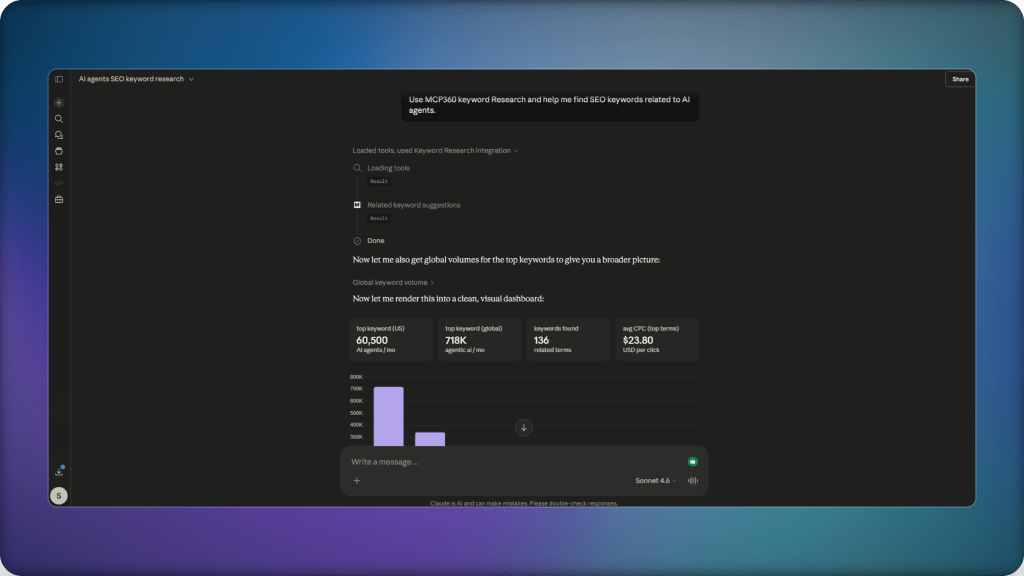Click the user prompt about MCP360 keyword Research
The width and height of the screenshot is (1024, 576).
point(550,105)
